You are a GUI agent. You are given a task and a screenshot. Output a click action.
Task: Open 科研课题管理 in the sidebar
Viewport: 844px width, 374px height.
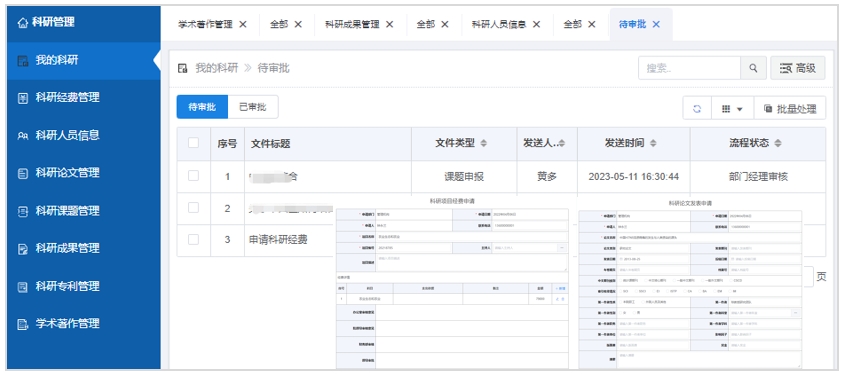[x=84, y=211]
